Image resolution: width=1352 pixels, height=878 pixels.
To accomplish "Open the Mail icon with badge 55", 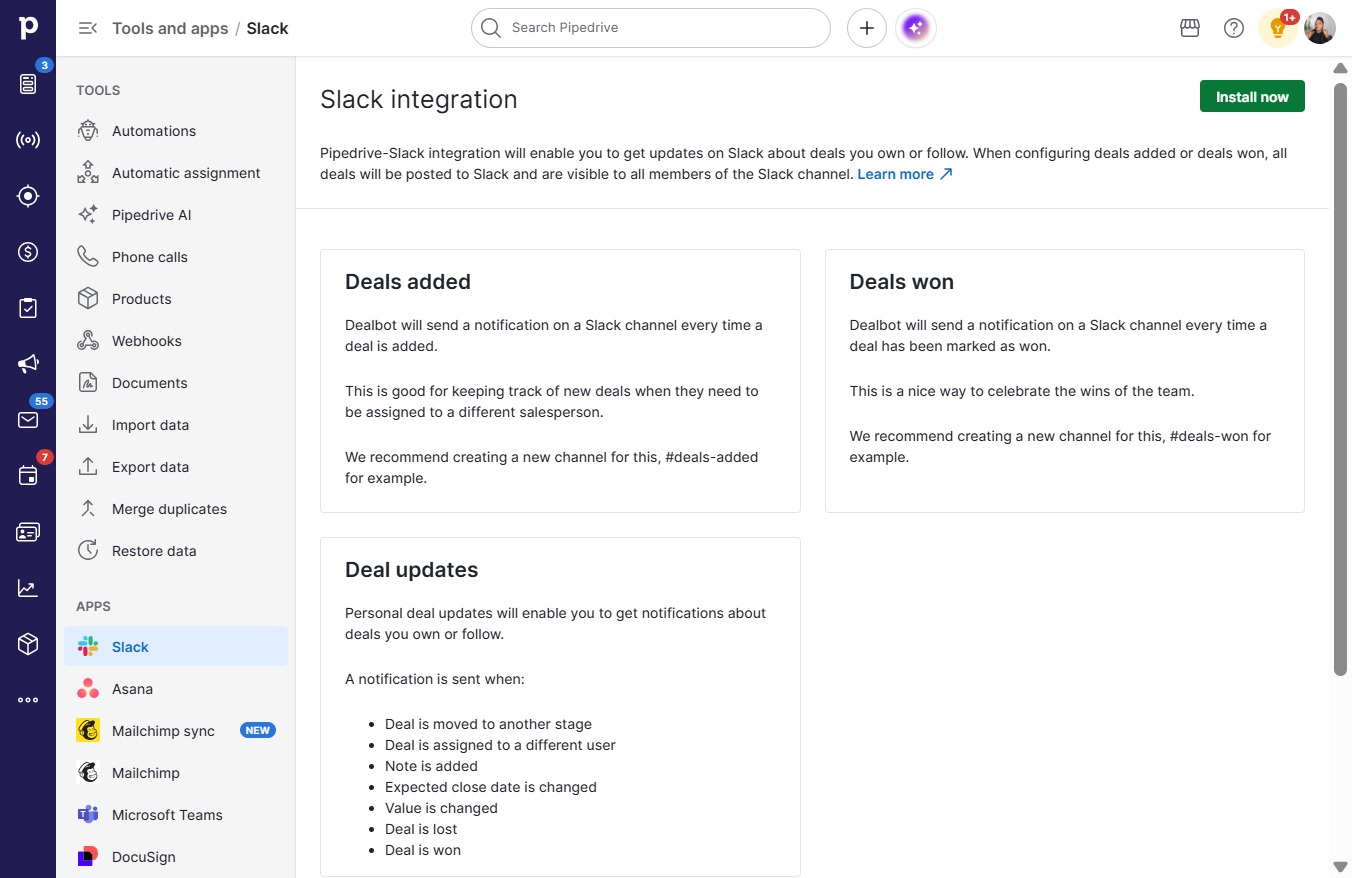I will [28, 420].
